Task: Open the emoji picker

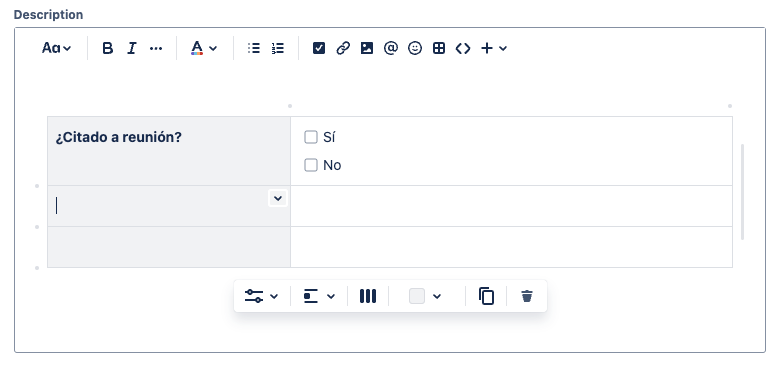Action: click(415, 48)
